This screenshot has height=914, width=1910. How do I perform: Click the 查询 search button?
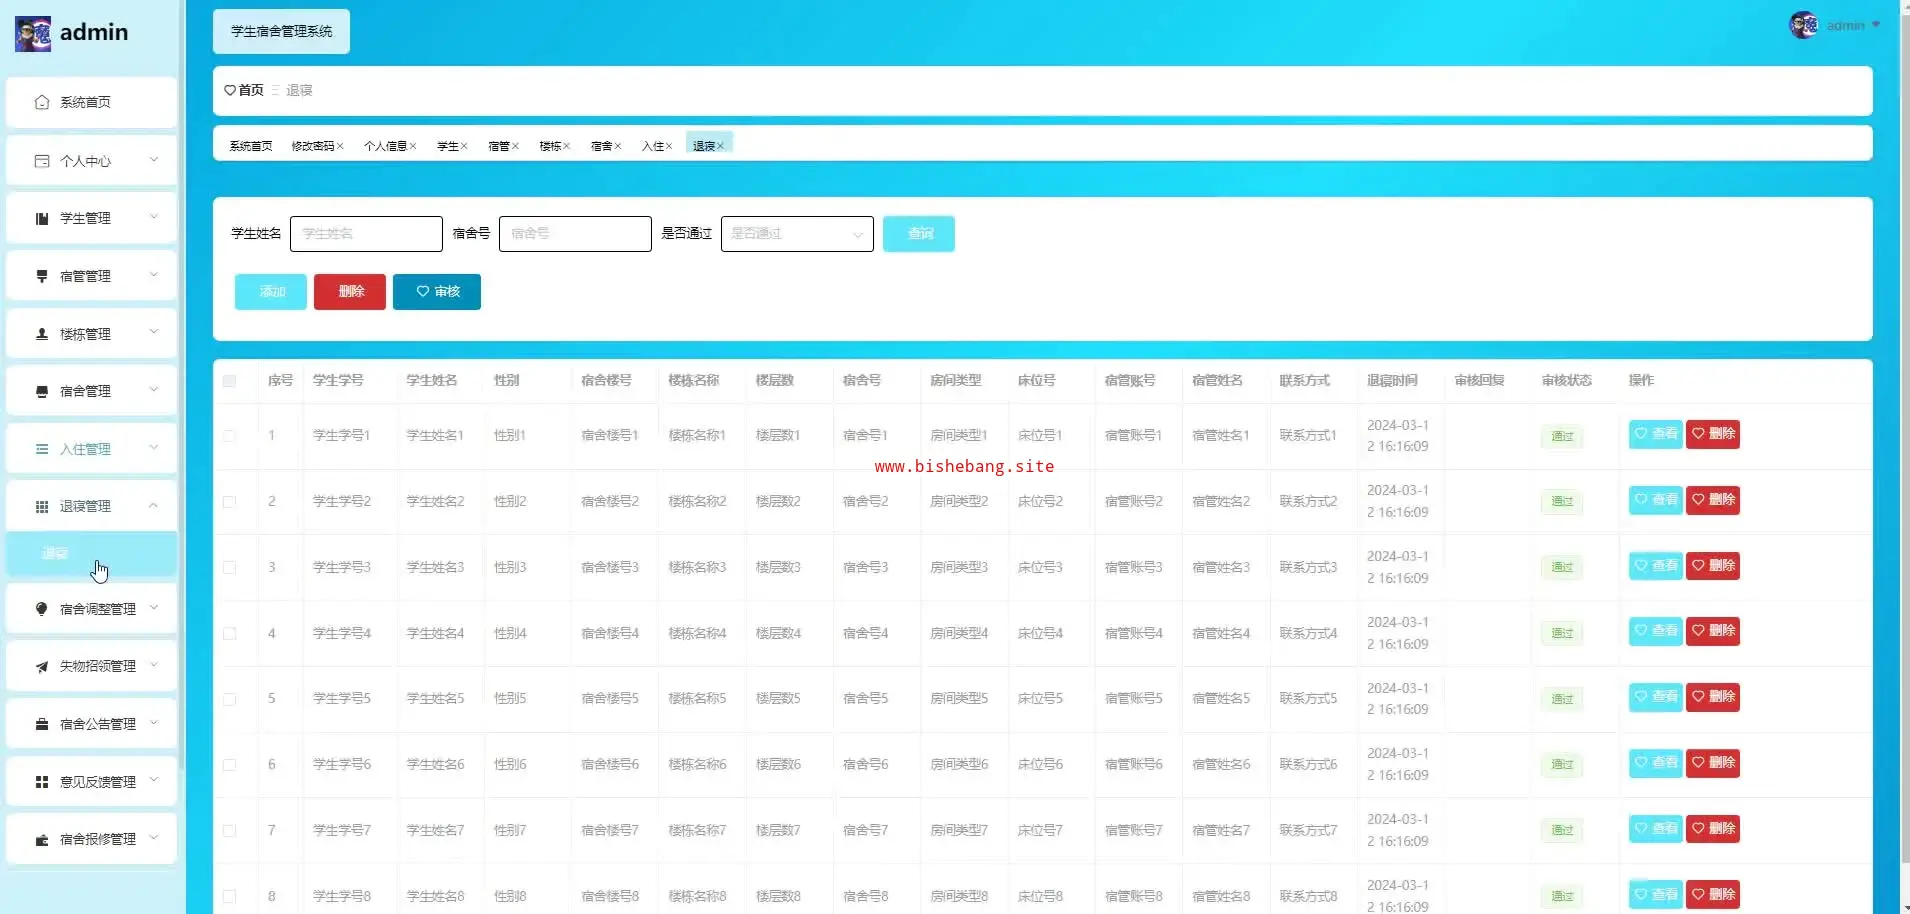coord(919,234)
